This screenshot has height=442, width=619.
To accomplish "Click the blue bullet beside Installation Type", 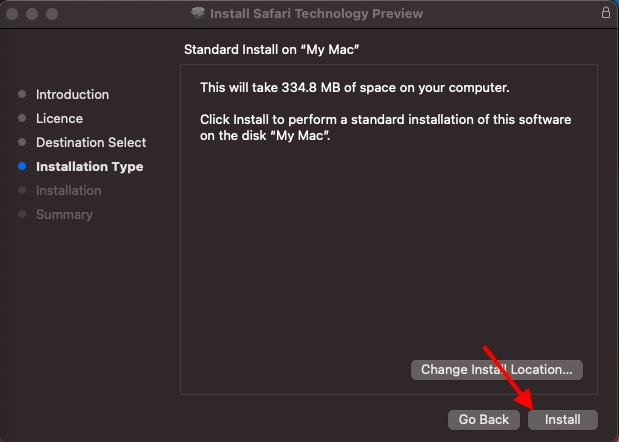I will [x=22, y=166].
